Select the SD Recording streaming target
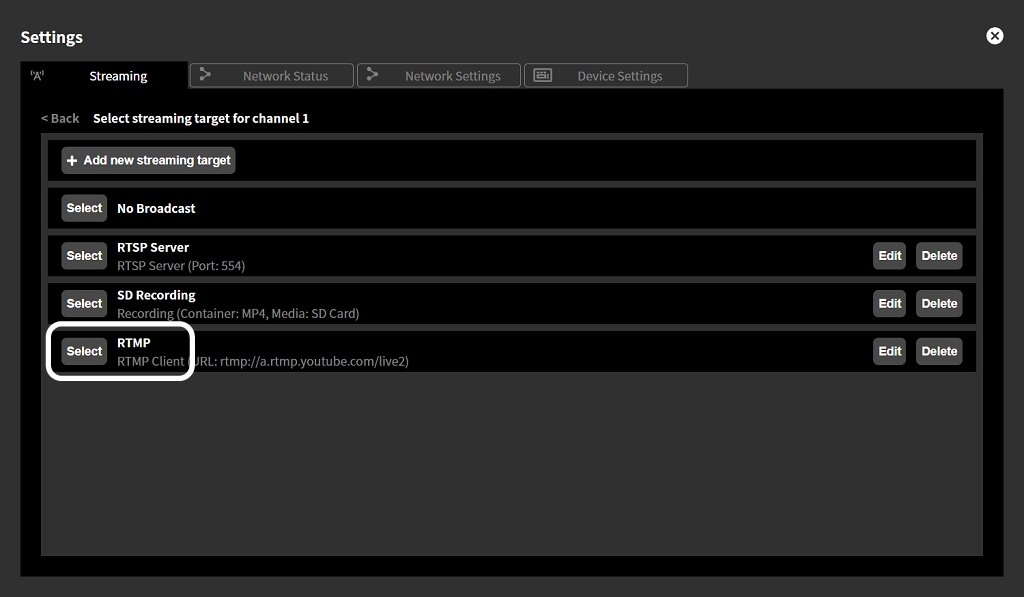 (84, 303)
